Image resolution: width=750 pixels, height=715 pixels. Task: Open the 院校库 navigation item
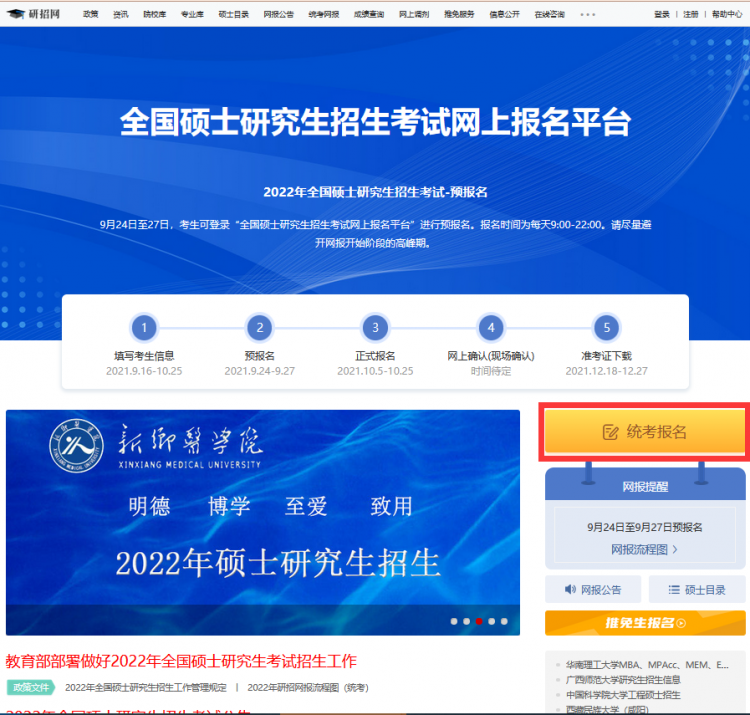(x=155, y=15)
